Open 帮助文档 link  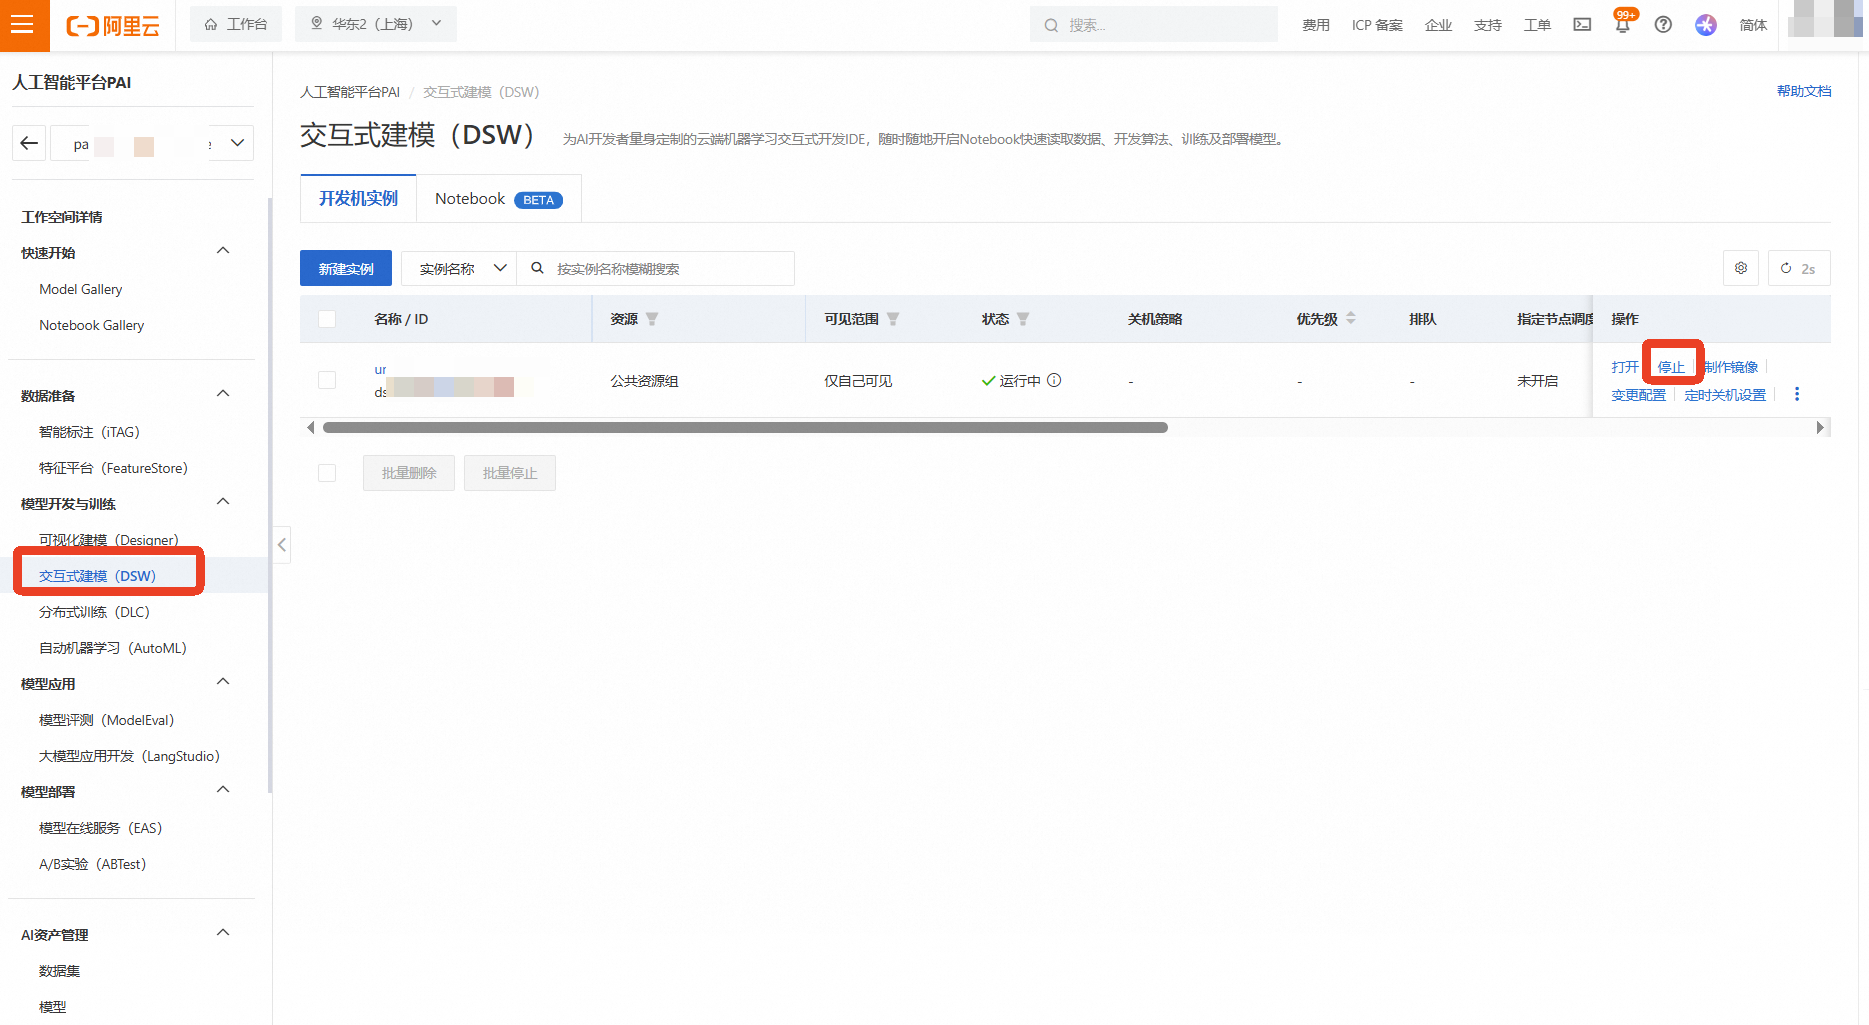click(x=1804, y=91)
